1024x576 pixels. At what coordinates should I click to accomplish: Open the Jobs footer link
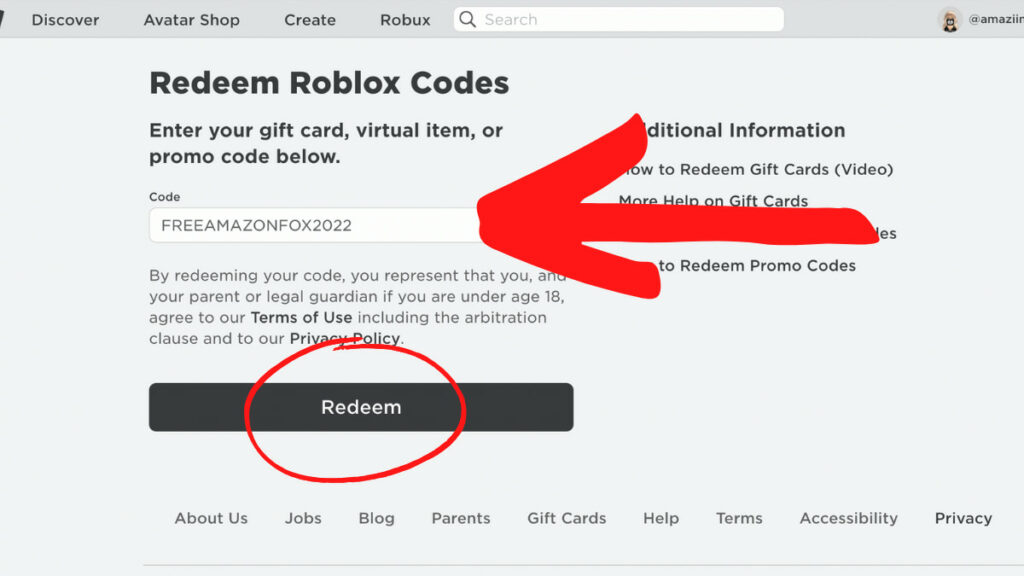(303, 518)
